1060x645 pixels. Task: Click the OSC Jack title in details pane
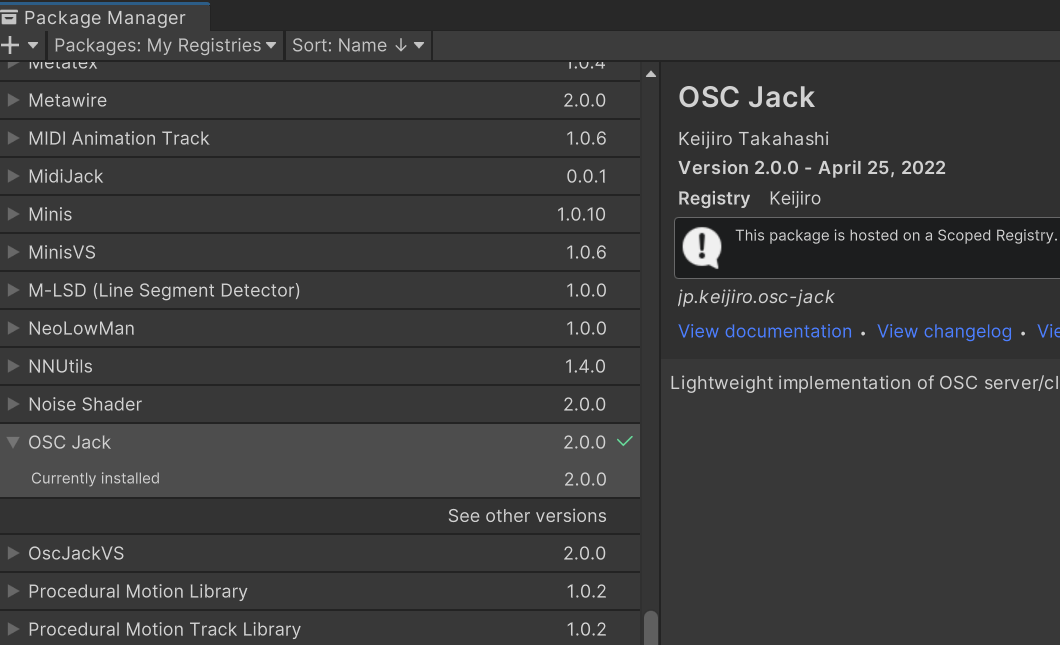point(746,97)
